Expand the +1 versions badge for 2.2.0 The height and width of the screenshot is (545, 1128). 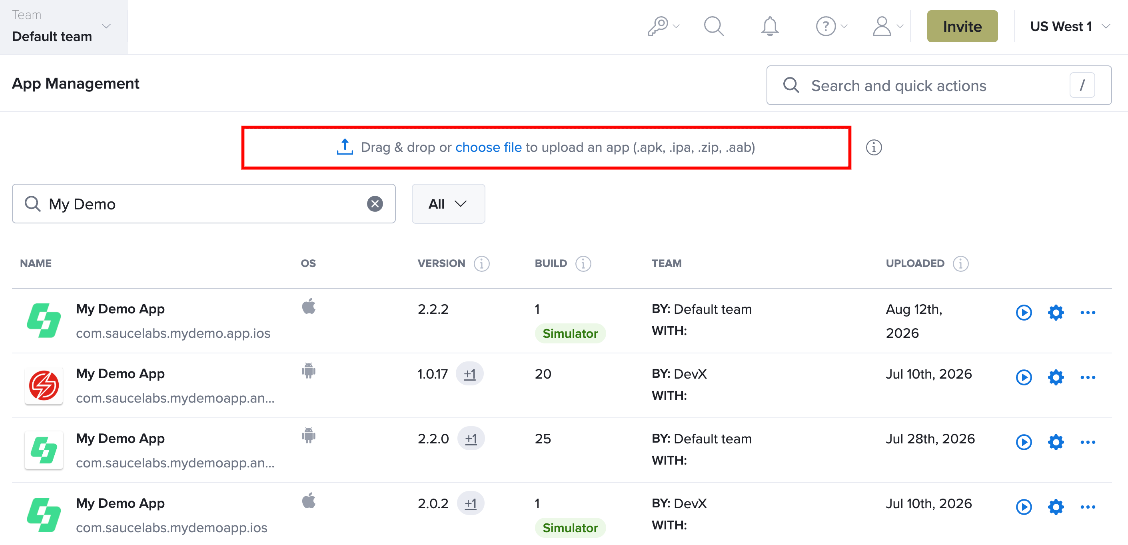click(x=470, y=439)
